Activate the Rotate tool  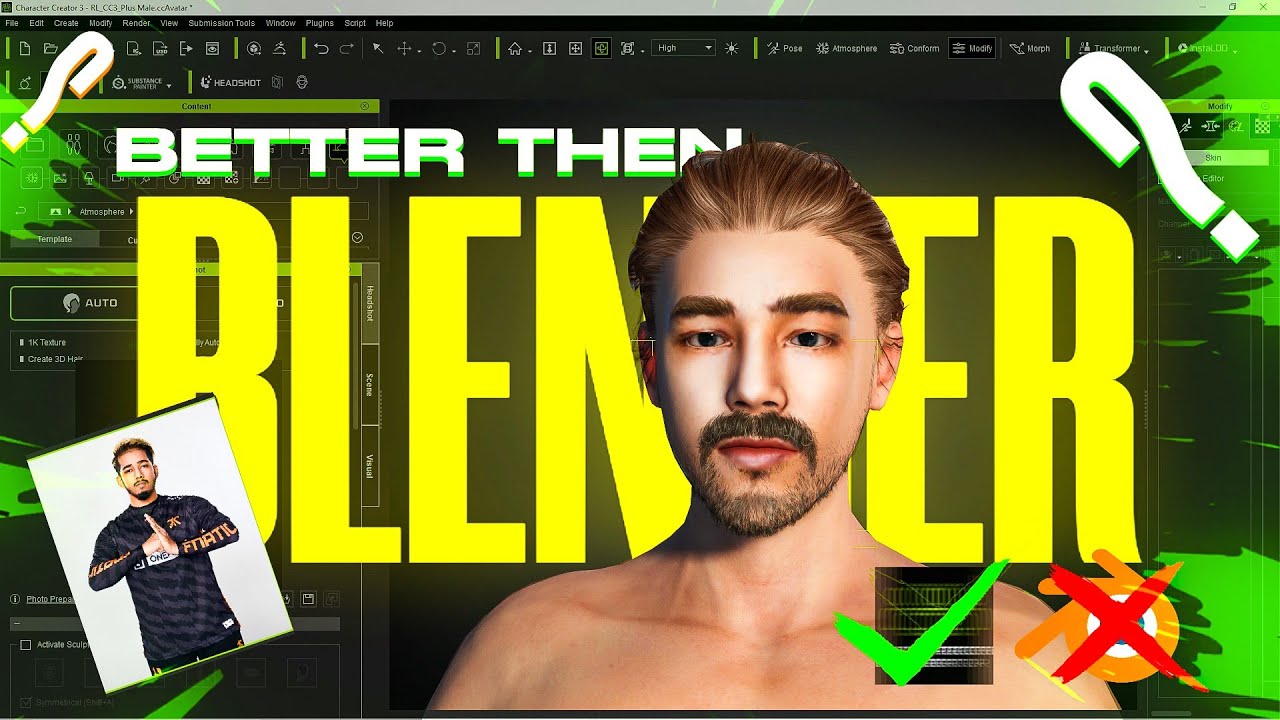(438, 48)
